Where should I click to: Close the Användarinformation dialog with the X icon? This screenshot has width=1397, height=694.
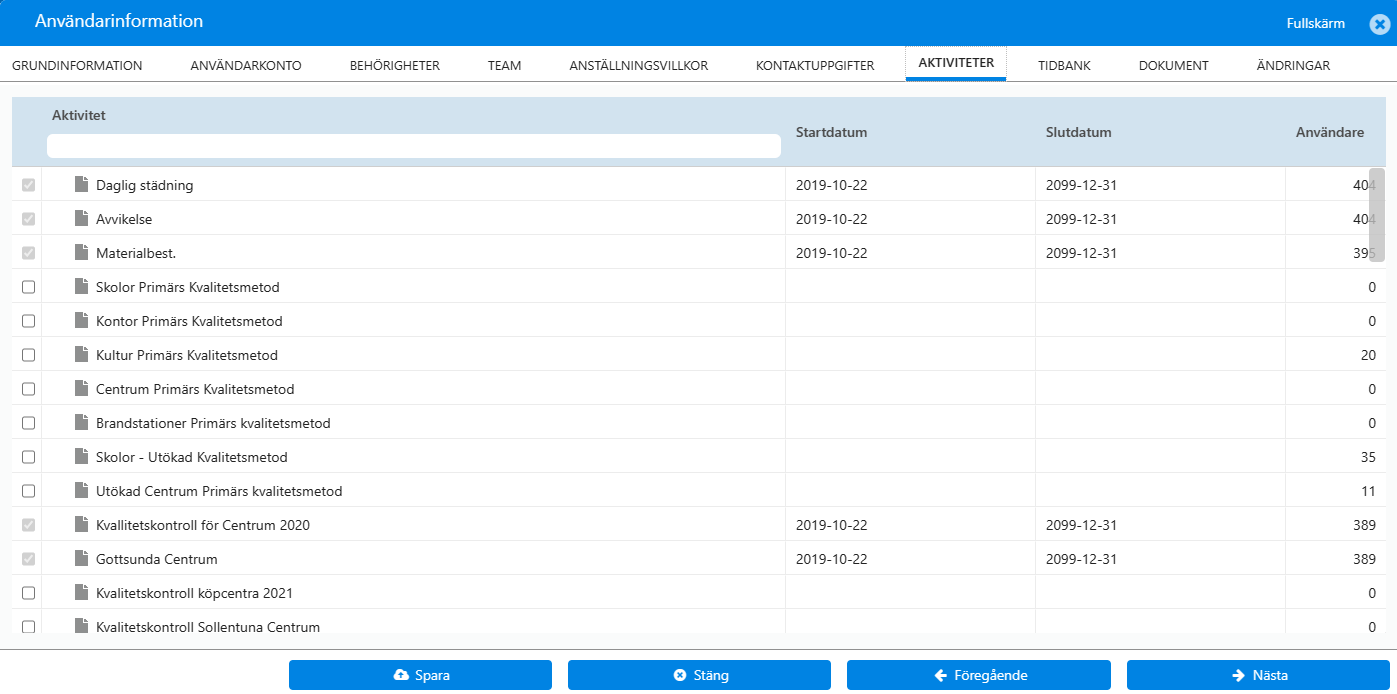(x=1380, y=24)
